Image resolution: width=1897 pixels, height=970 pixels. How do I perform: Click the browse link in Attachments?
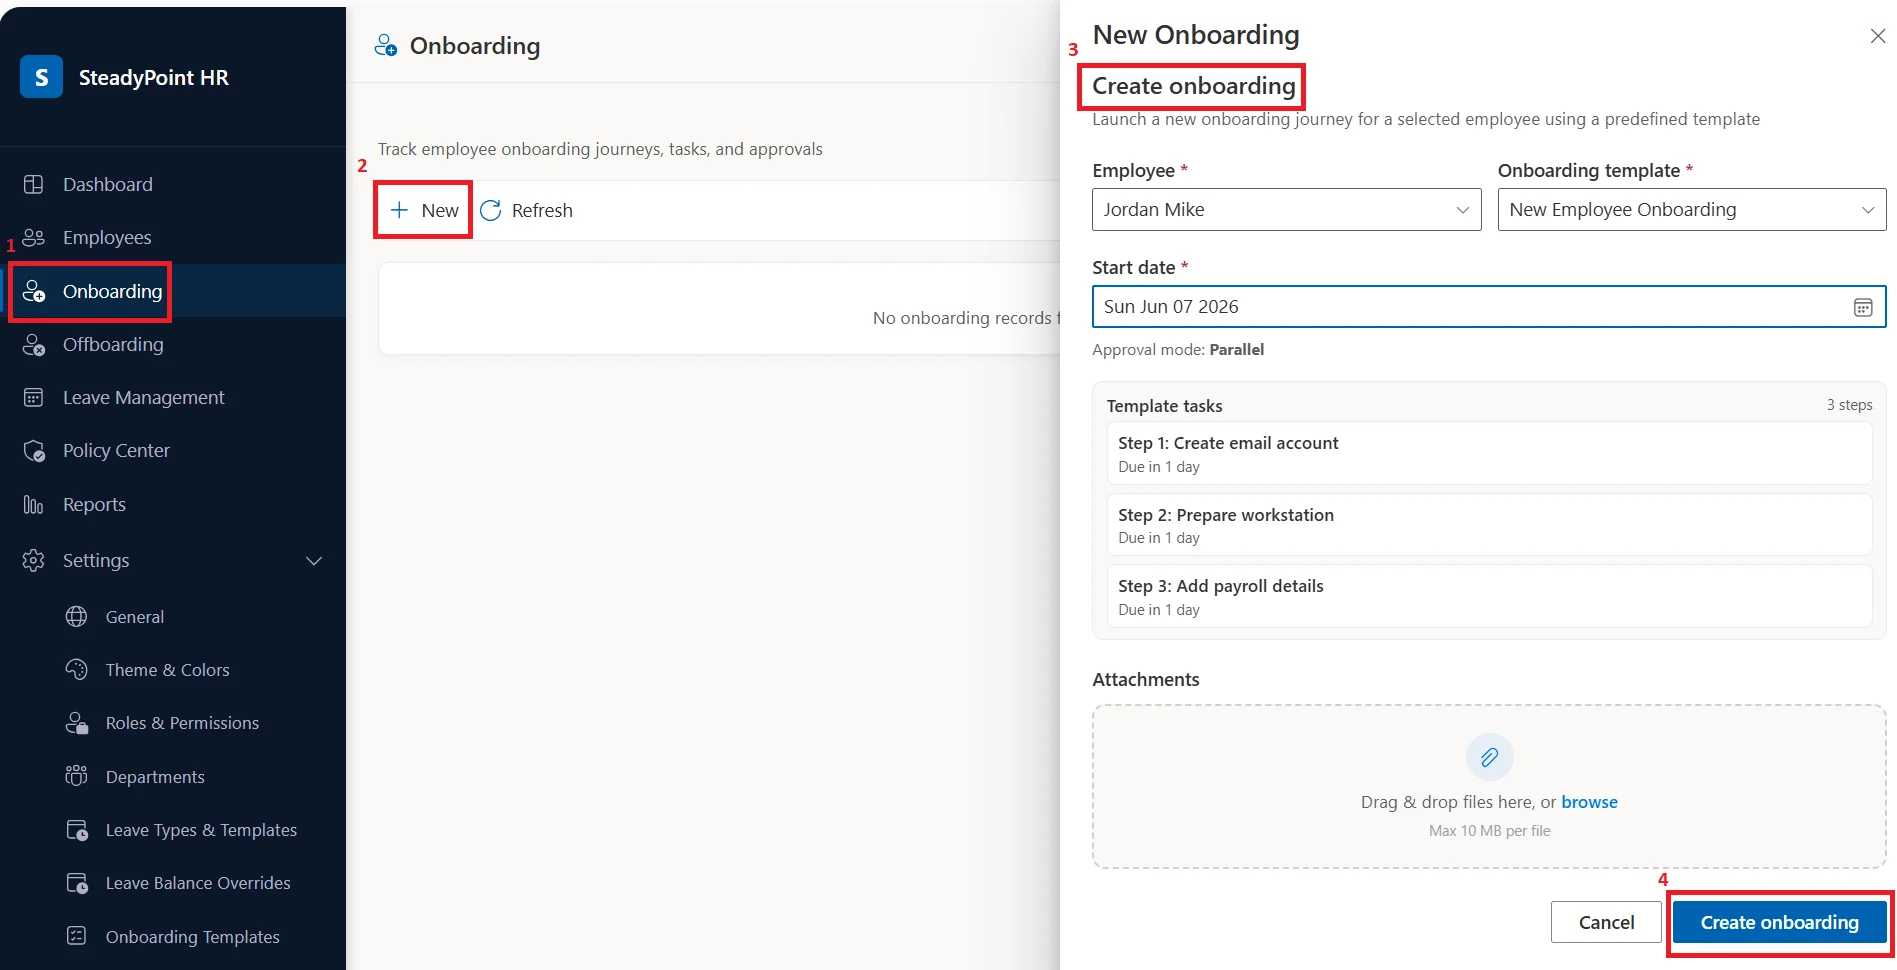pos(1589,802)
